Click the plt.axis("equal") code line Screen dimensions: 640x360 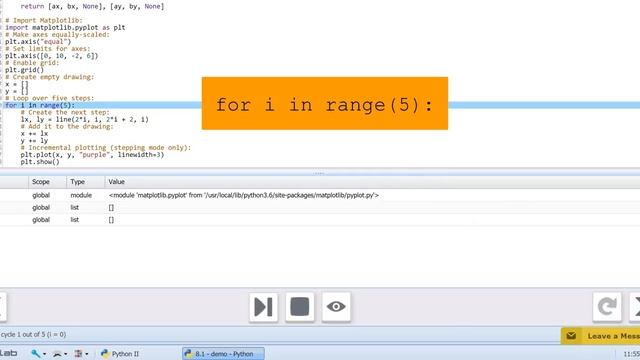pyautogui.click(x=38, y=42)
